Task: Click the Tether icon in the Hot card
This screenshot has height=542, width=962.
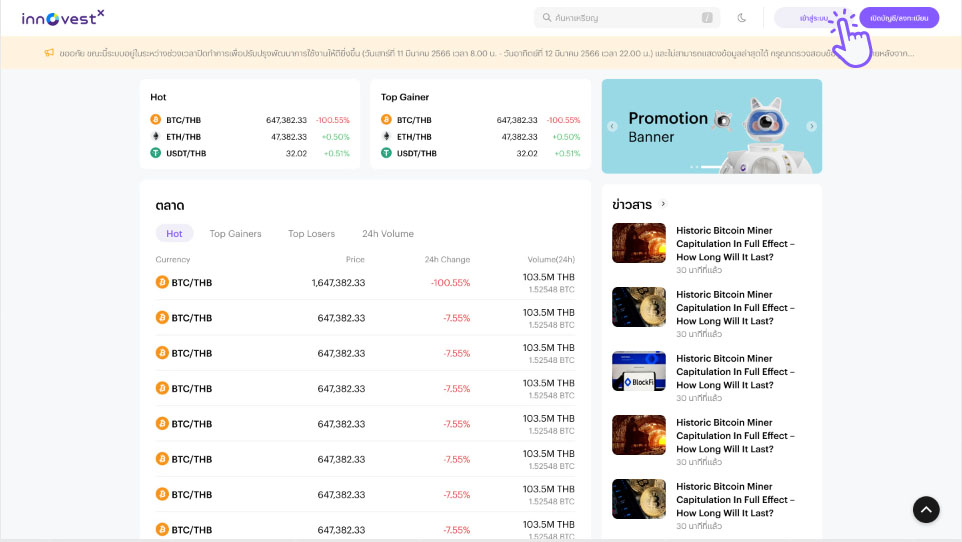Action: click(x=155, y=153)
